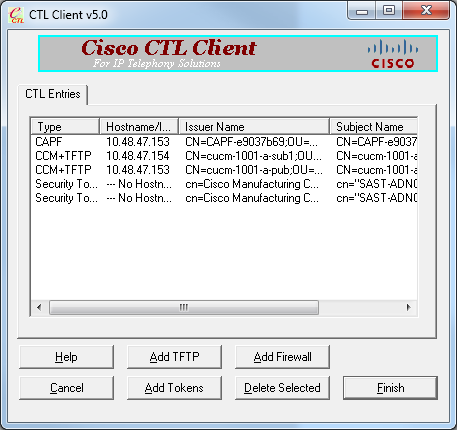
Task: Click the horizontal scrollbar right arrow
Action: pyautogui.click(x=409, y=307)
